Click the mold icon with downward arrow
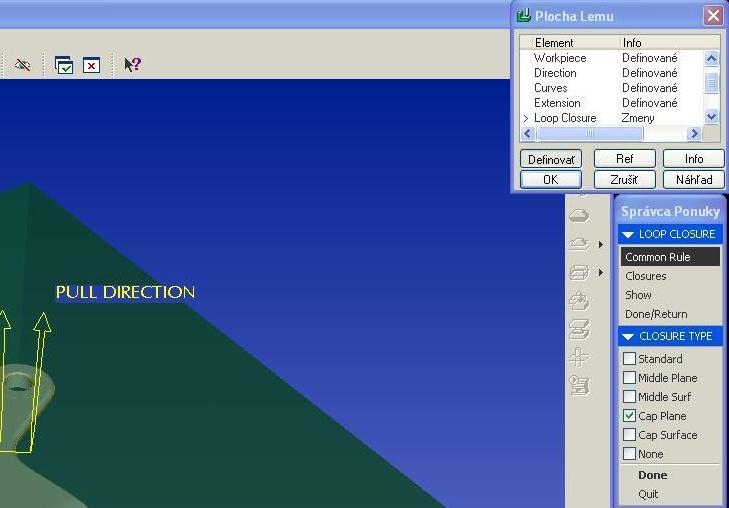This screenshot has height=508, width=729. (x=579, y=301)
